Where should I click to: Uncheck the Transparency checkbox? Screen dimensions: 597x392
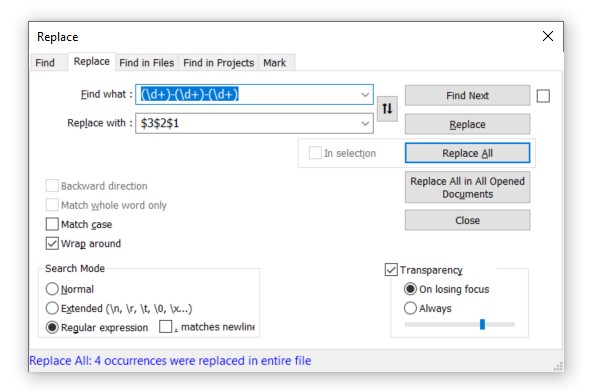pos(391,269)
